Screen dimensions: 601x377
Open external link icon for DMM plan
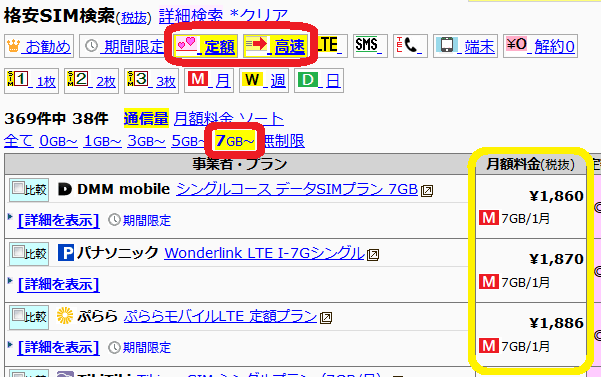pos(427,190)
